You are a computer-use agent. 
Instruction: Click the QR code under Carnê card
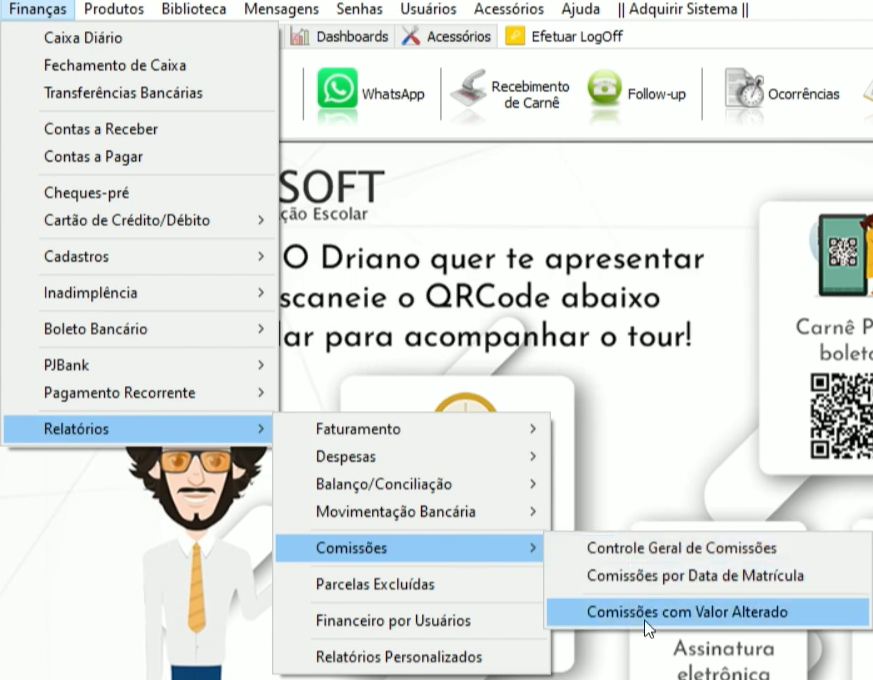pyautogui.click(x=841, y=416)
